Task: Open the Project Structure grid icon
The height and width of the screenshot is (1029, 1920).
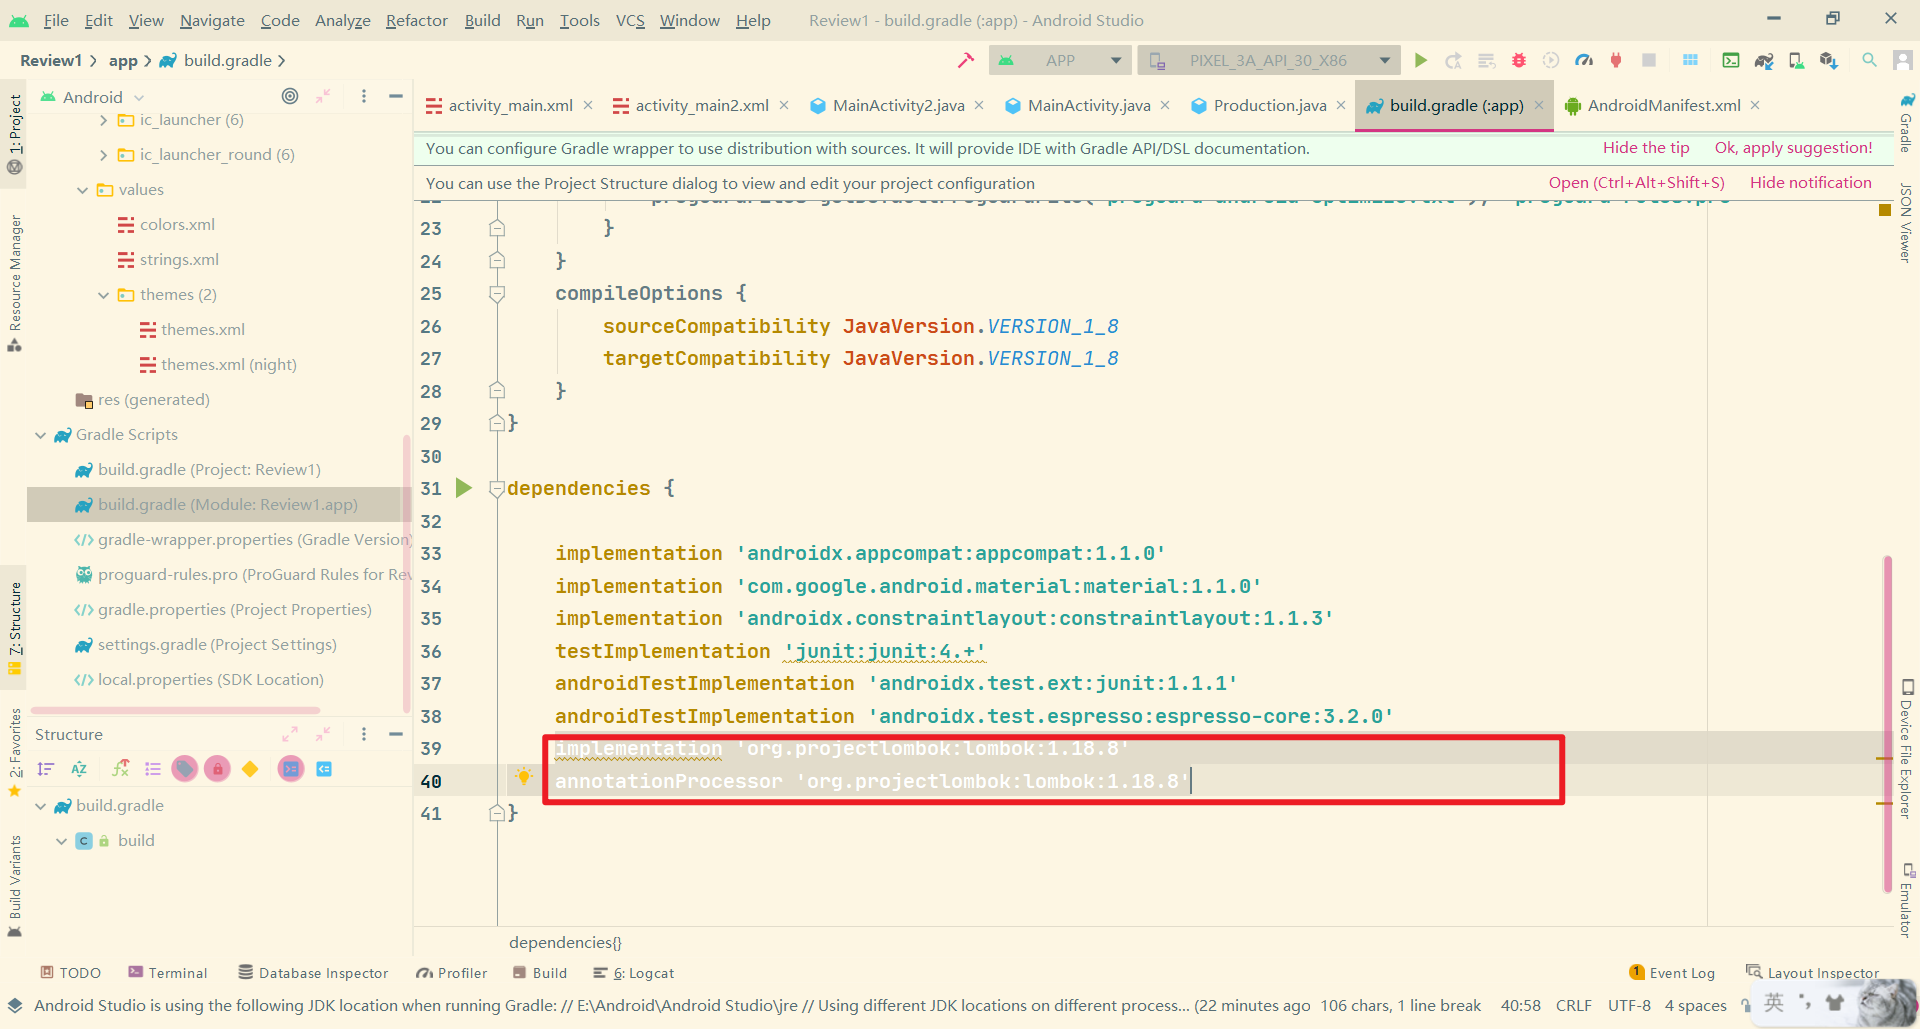Action: [1690, 60]
